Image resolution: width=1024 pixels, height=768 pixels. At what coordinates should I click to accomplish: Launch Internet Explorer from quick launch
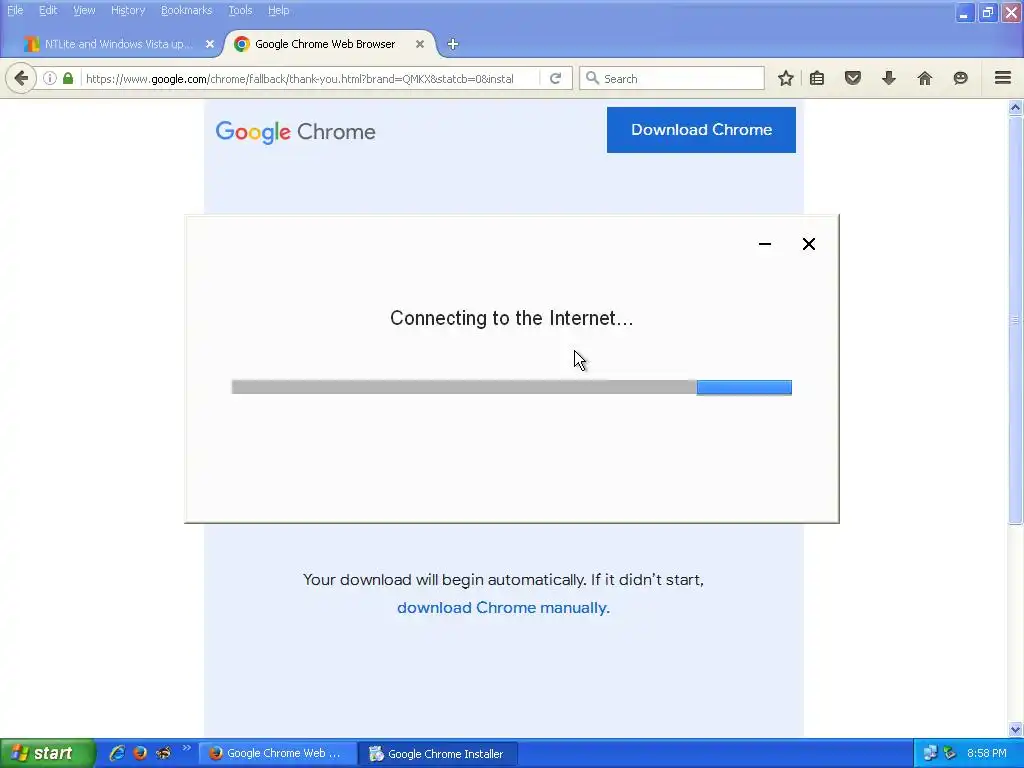coord(117,753)
